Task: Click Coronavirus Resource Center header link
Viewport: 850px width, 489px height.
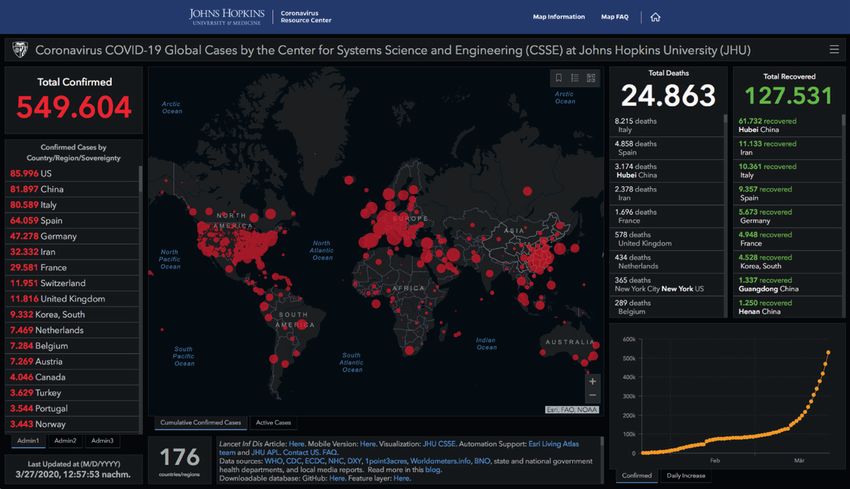Action: [305, 17]
